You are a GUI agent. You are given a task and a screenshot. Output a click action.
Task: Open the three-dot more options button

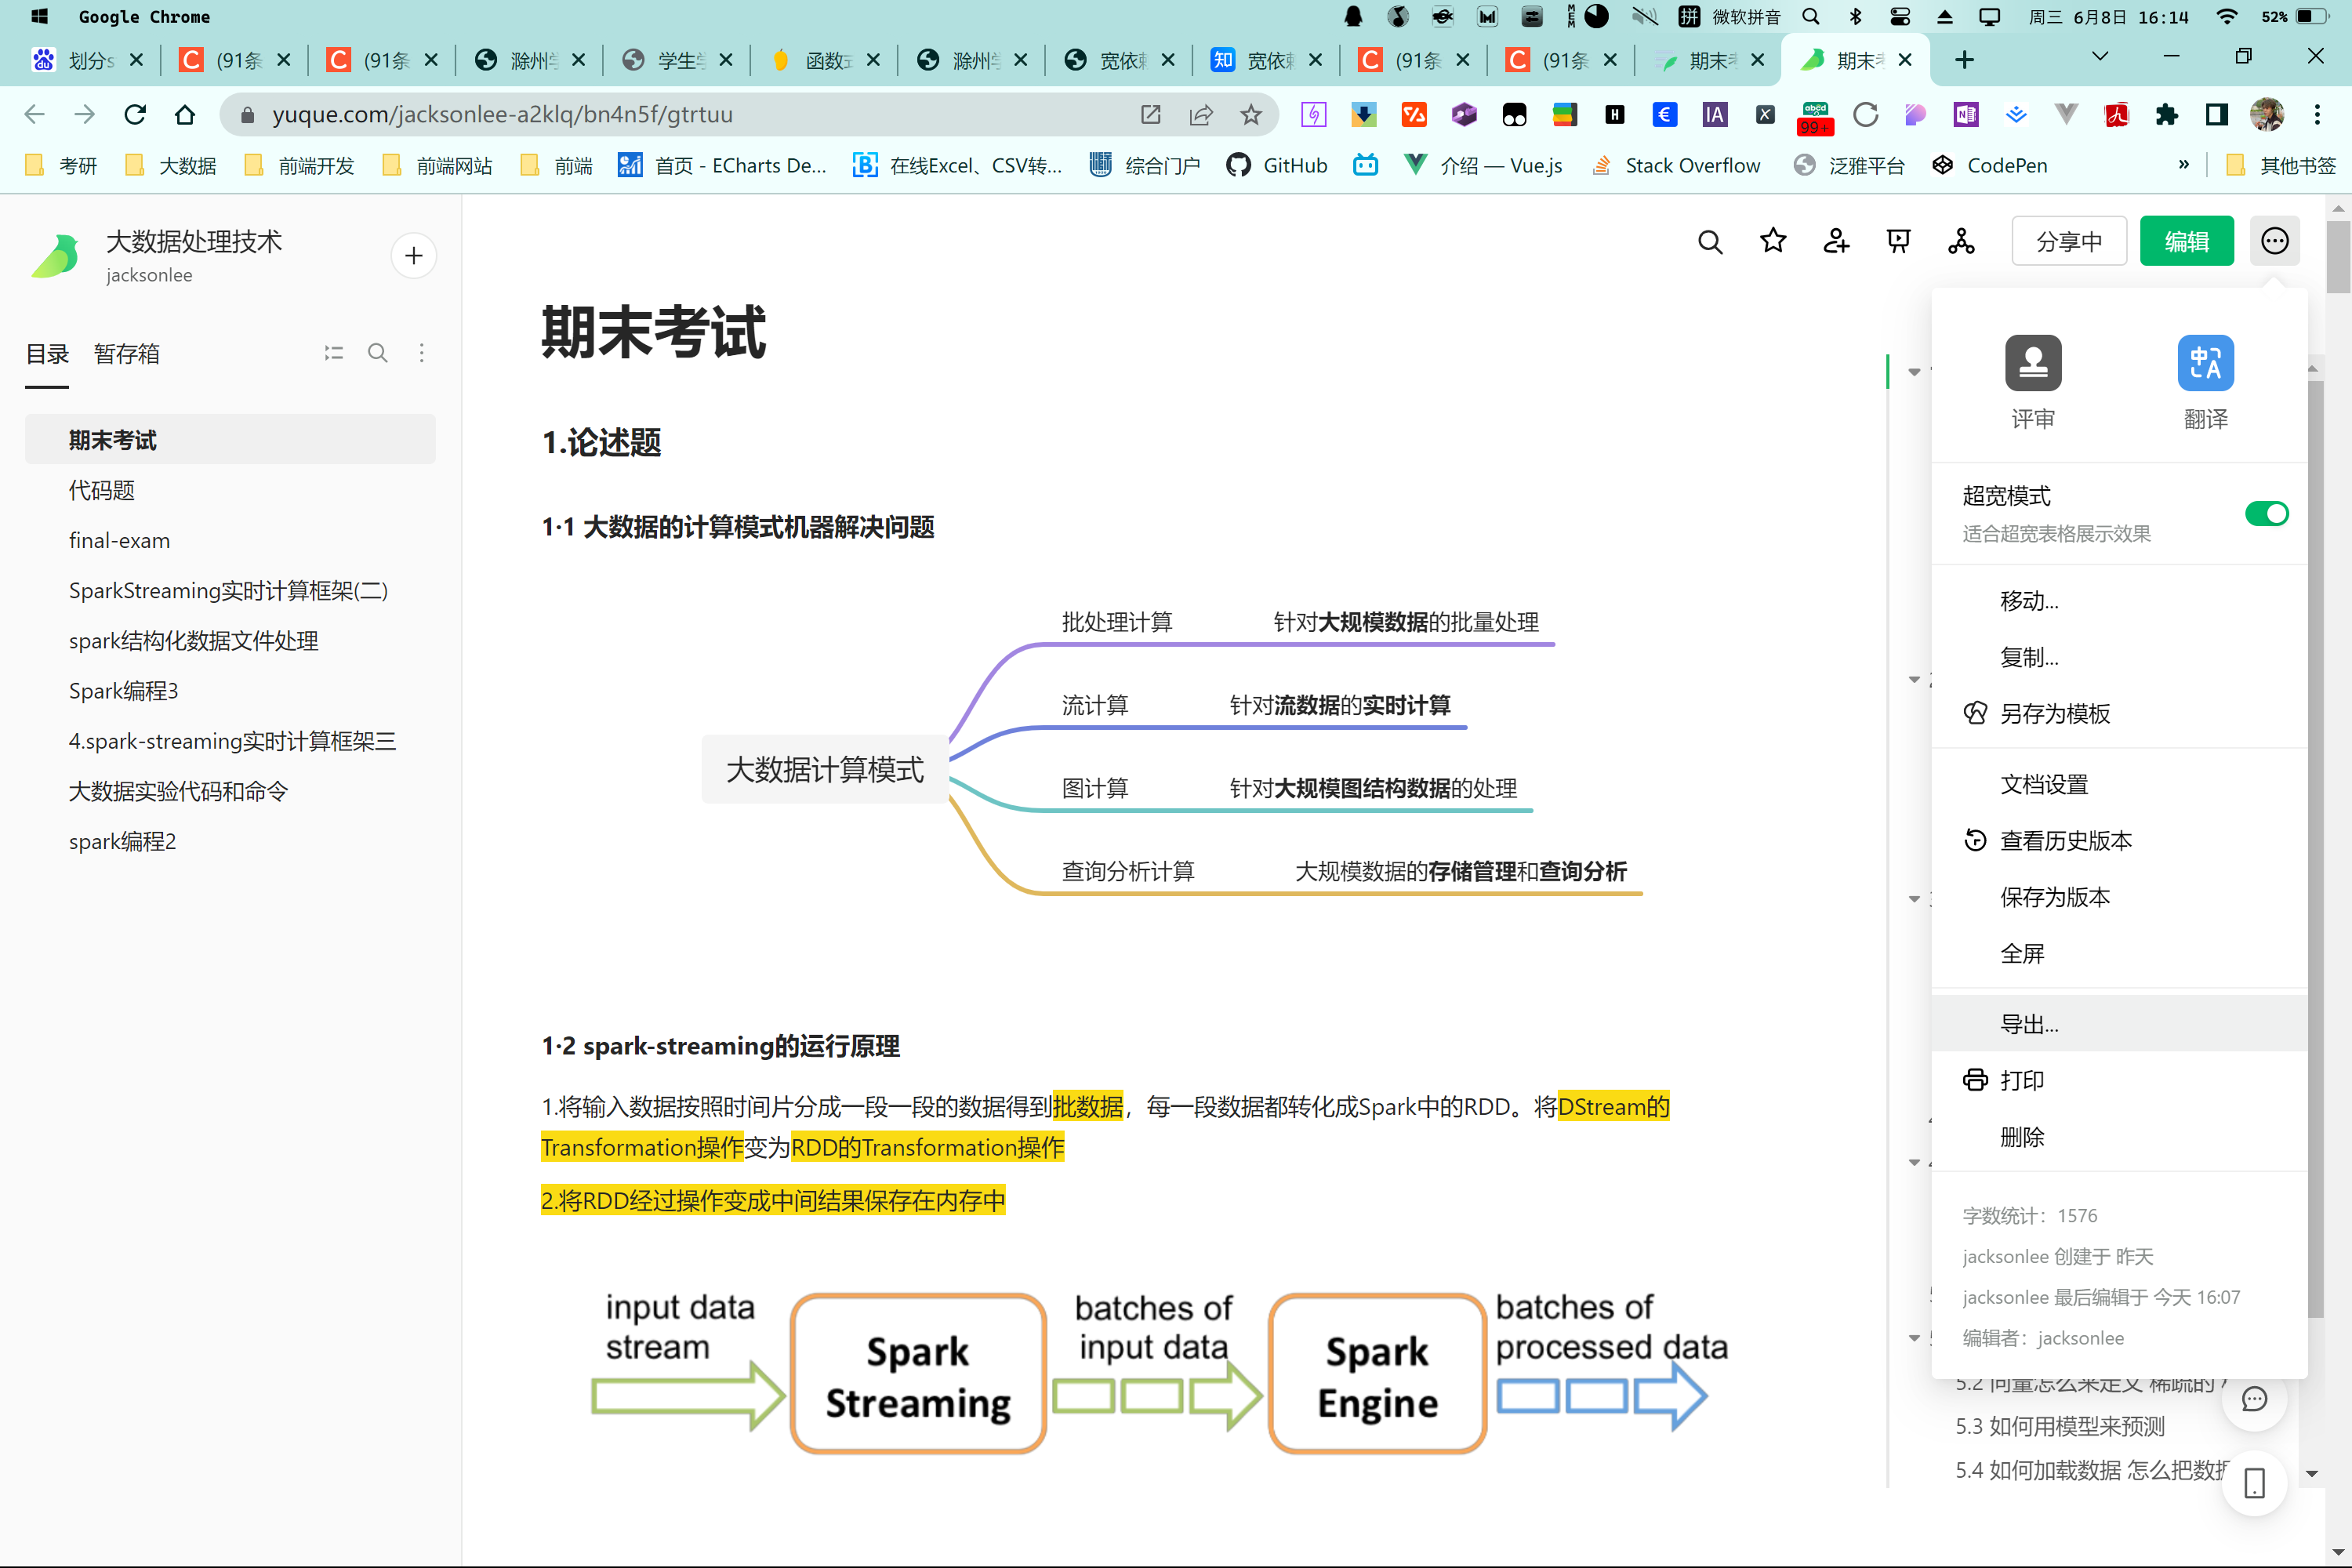coord(2274,241)
